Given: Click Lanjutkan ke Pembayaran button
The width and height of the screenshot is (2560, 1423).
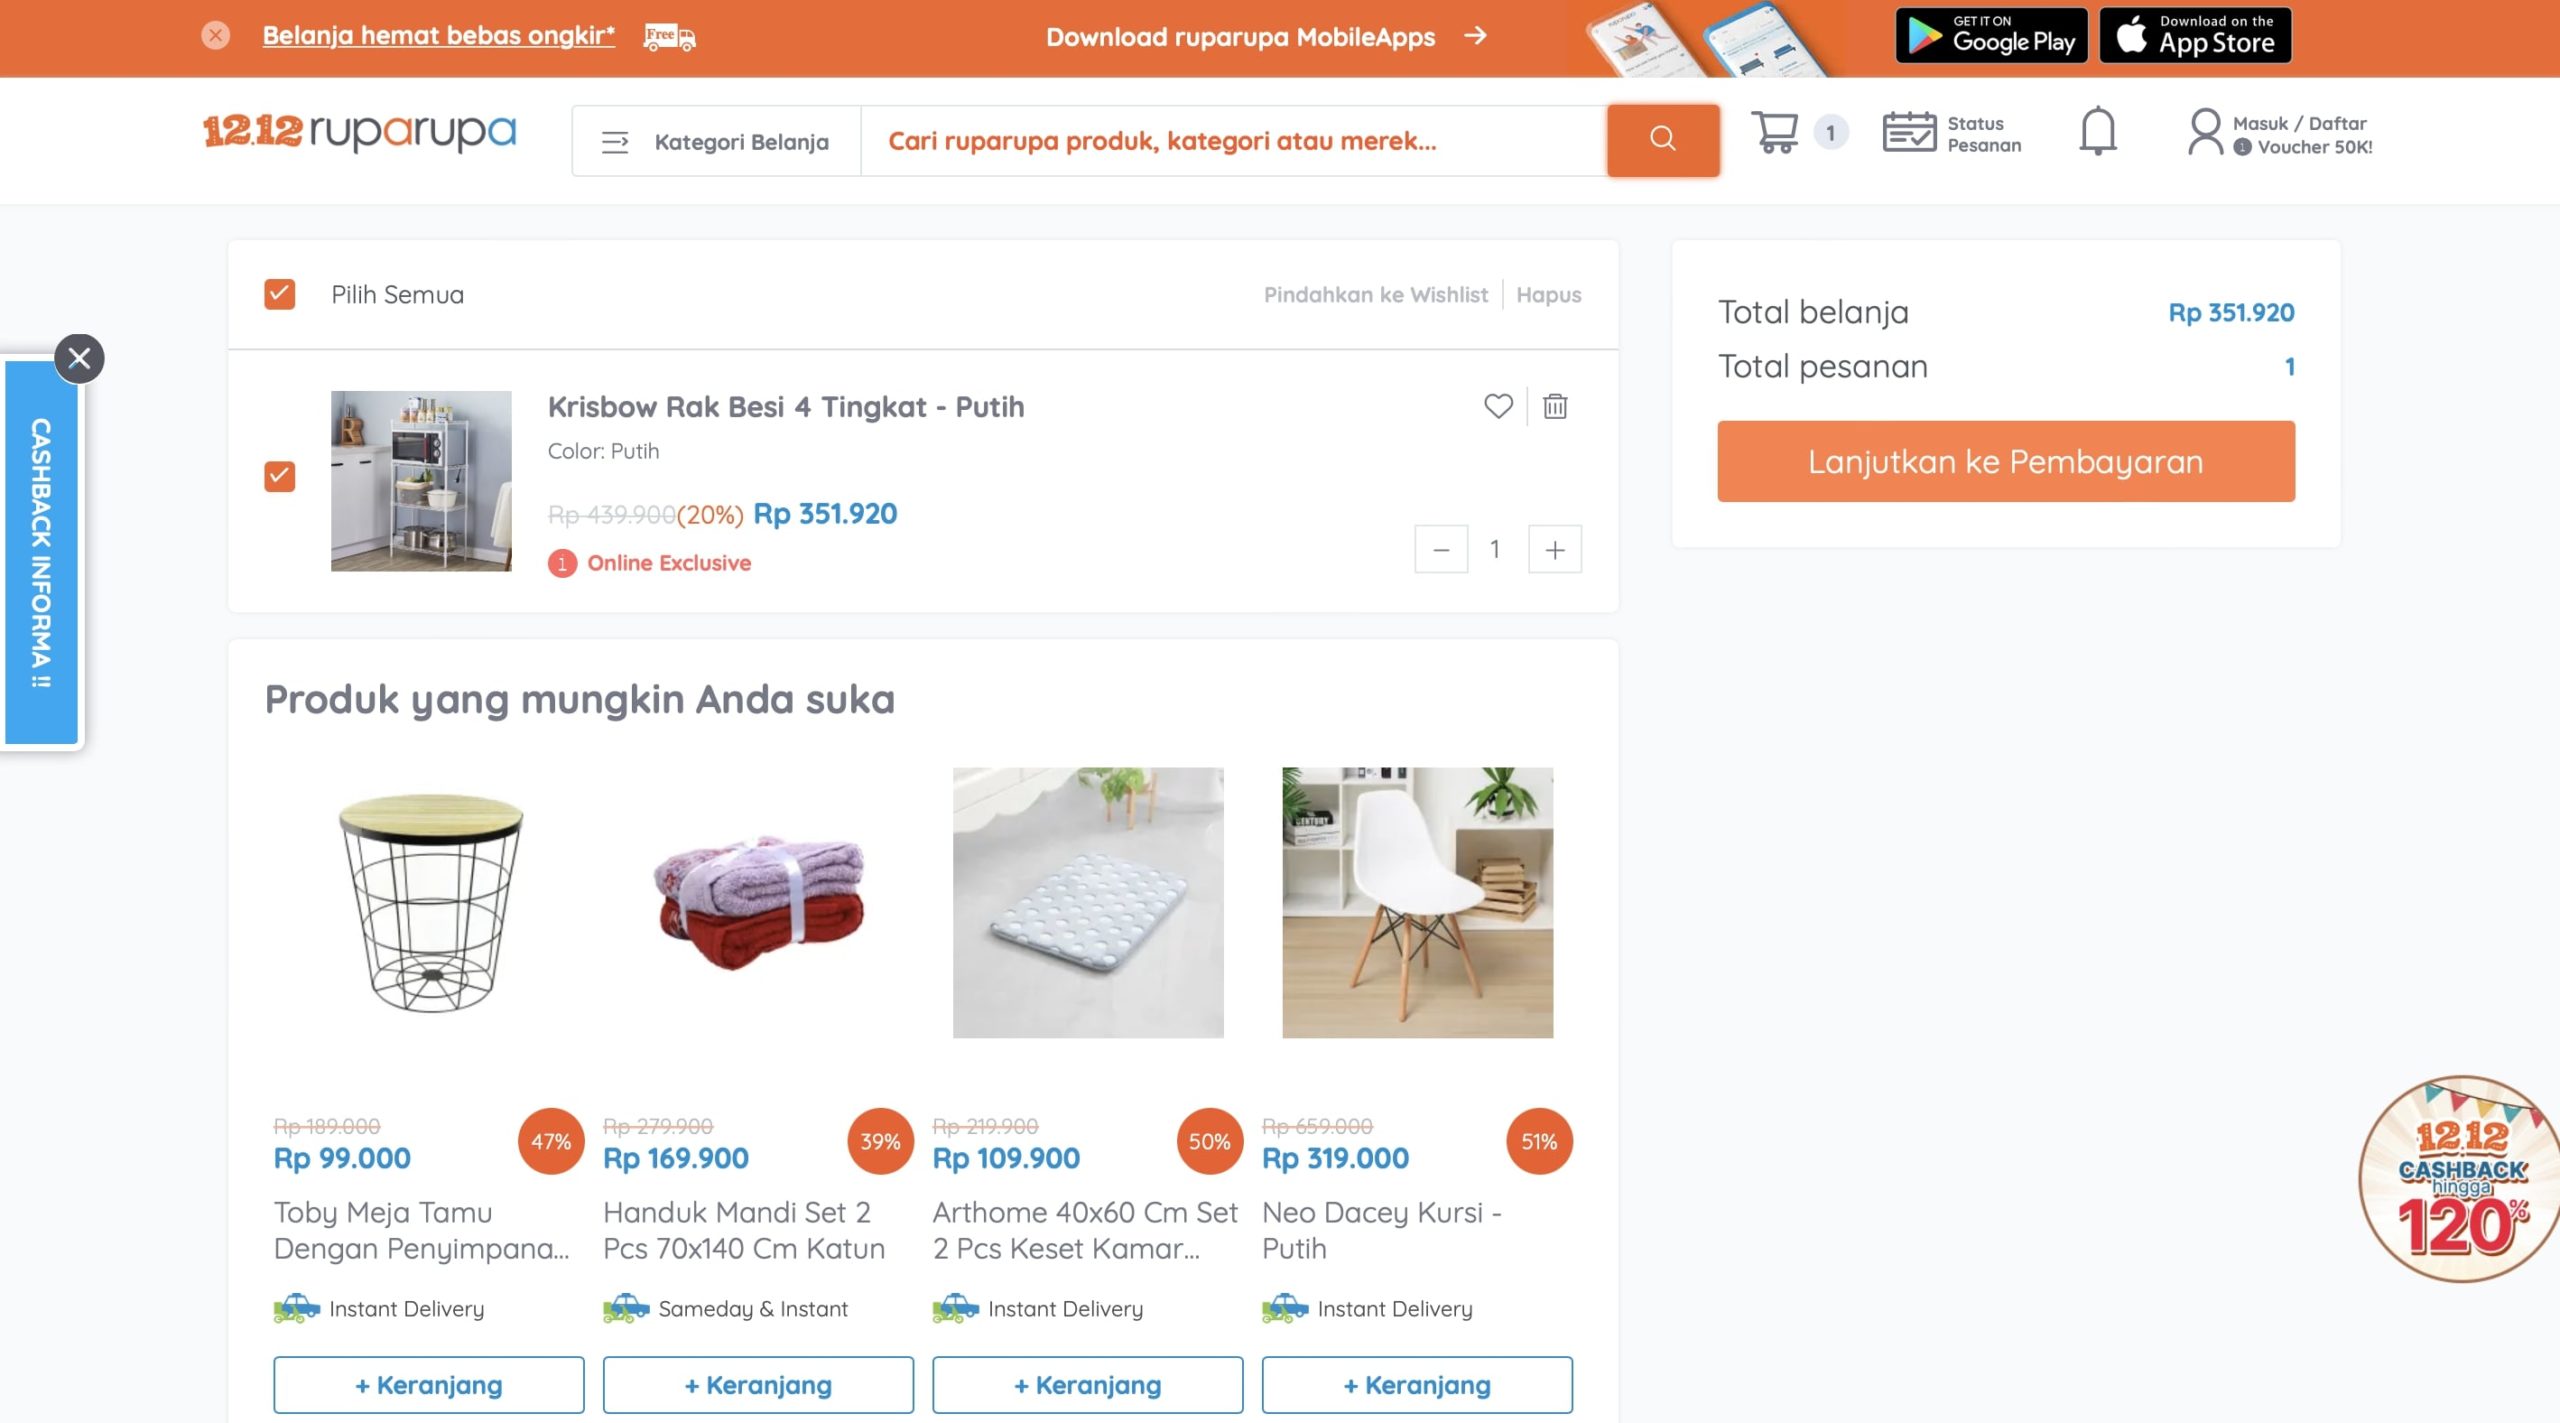Looking at the screenshot, I should tap(2005, 461).
